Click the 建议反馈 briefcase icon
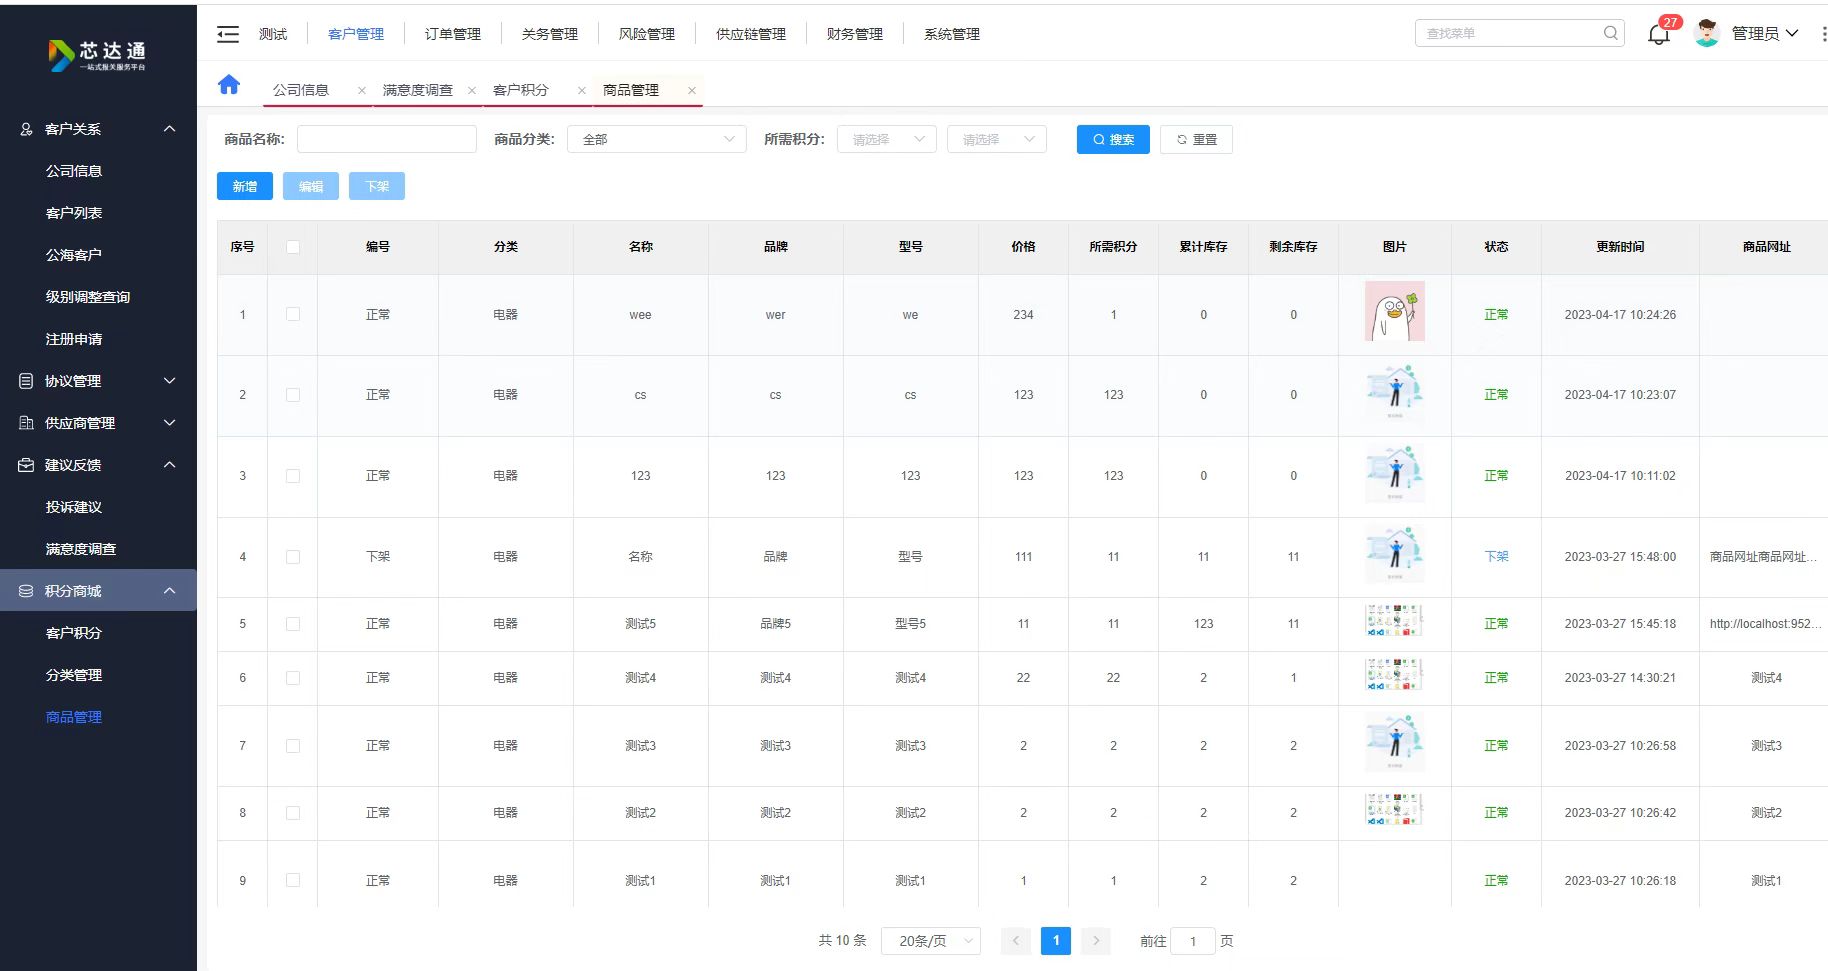This screenshot has height=971, width=1828. click(x=27, y=465)
